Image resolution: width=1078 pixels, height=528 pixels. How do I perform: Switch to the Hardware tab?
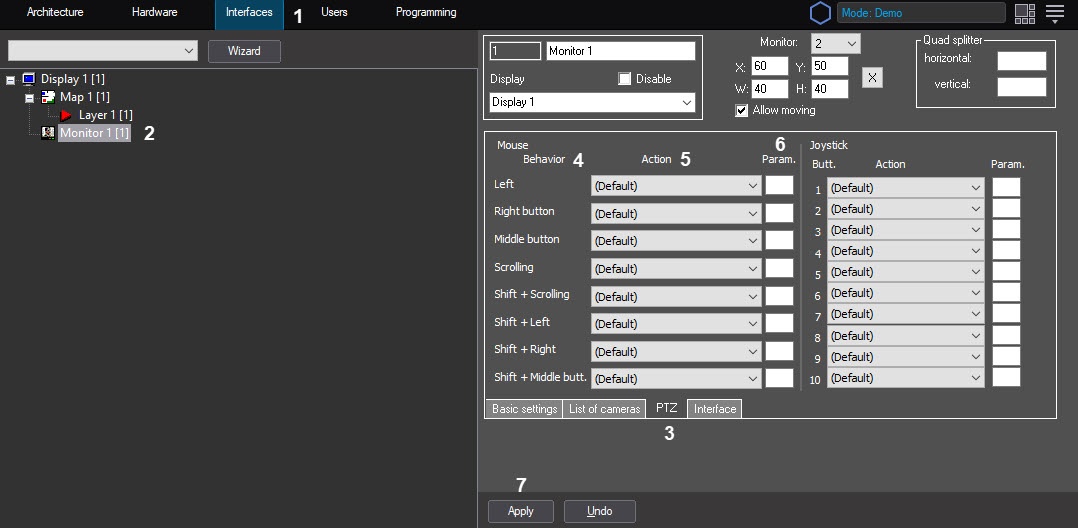[x=155, y=12]
